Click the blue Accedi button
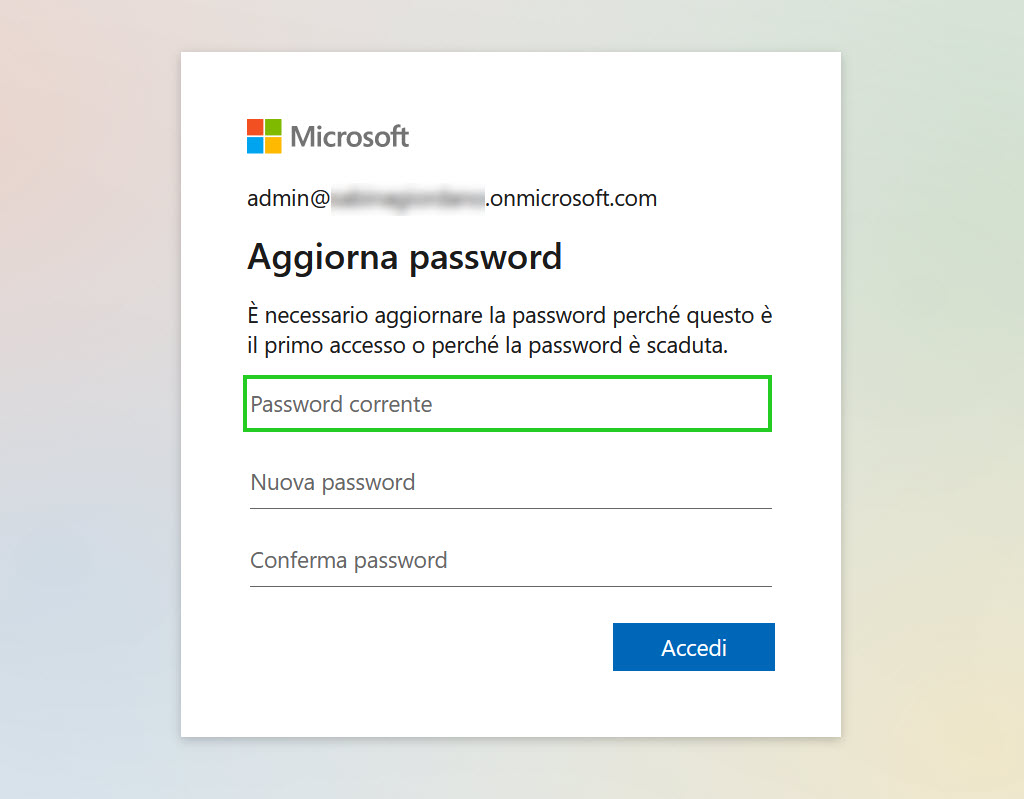This screenshot has height=799, width=1024. point(694,647)
